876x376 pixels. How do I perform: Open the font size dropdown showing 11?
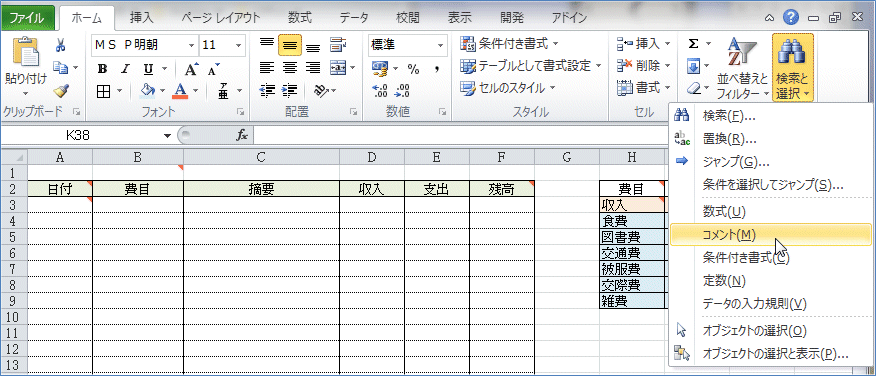[239, 45]
